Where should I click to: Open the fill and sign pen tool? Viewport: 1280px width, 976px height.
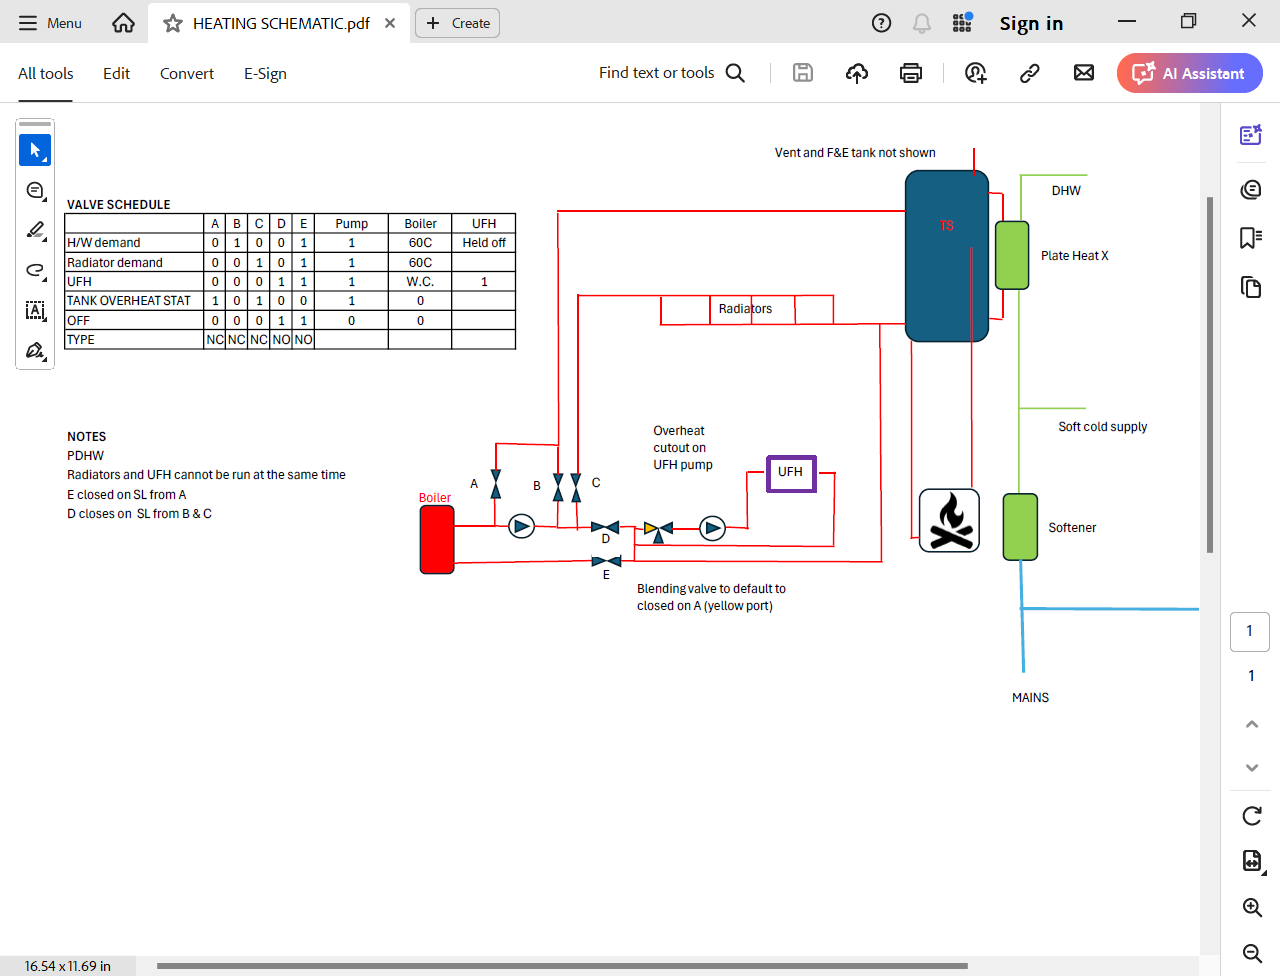tap(35, 351)
